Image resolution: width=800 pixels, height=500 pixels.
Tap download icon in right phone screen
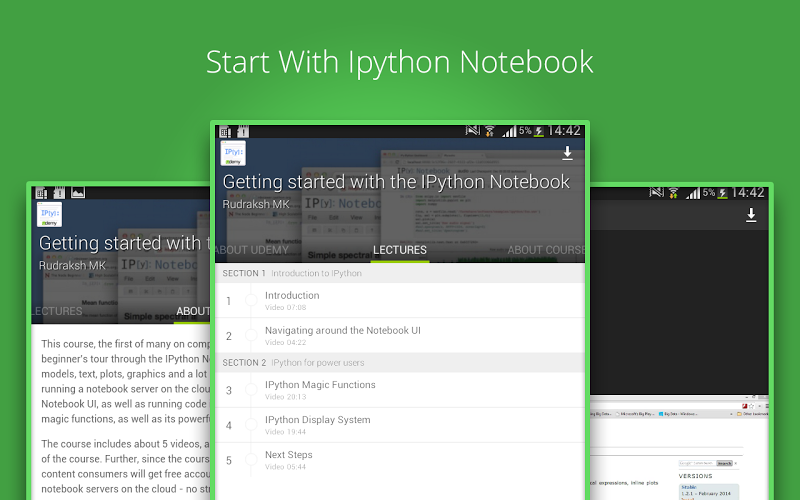tap(751, 215)
